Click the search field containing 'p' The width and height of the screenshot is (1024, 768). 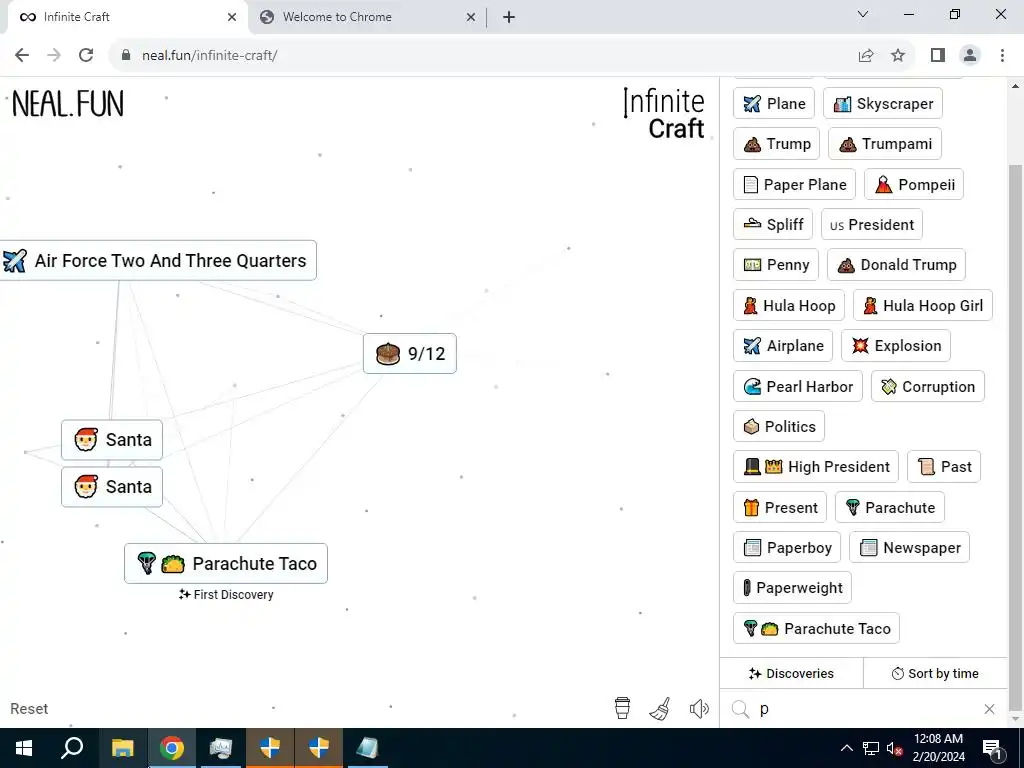click(x=862, y=709)
